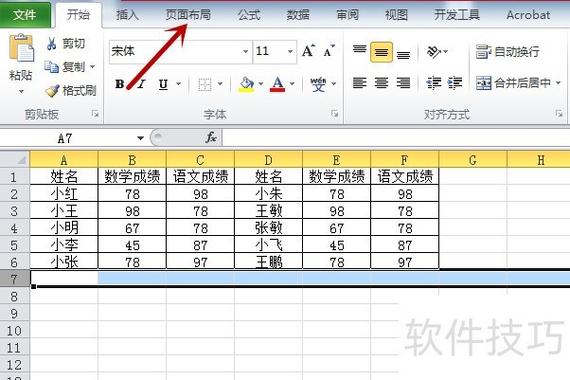Increase font size with large A

[309, 51]
